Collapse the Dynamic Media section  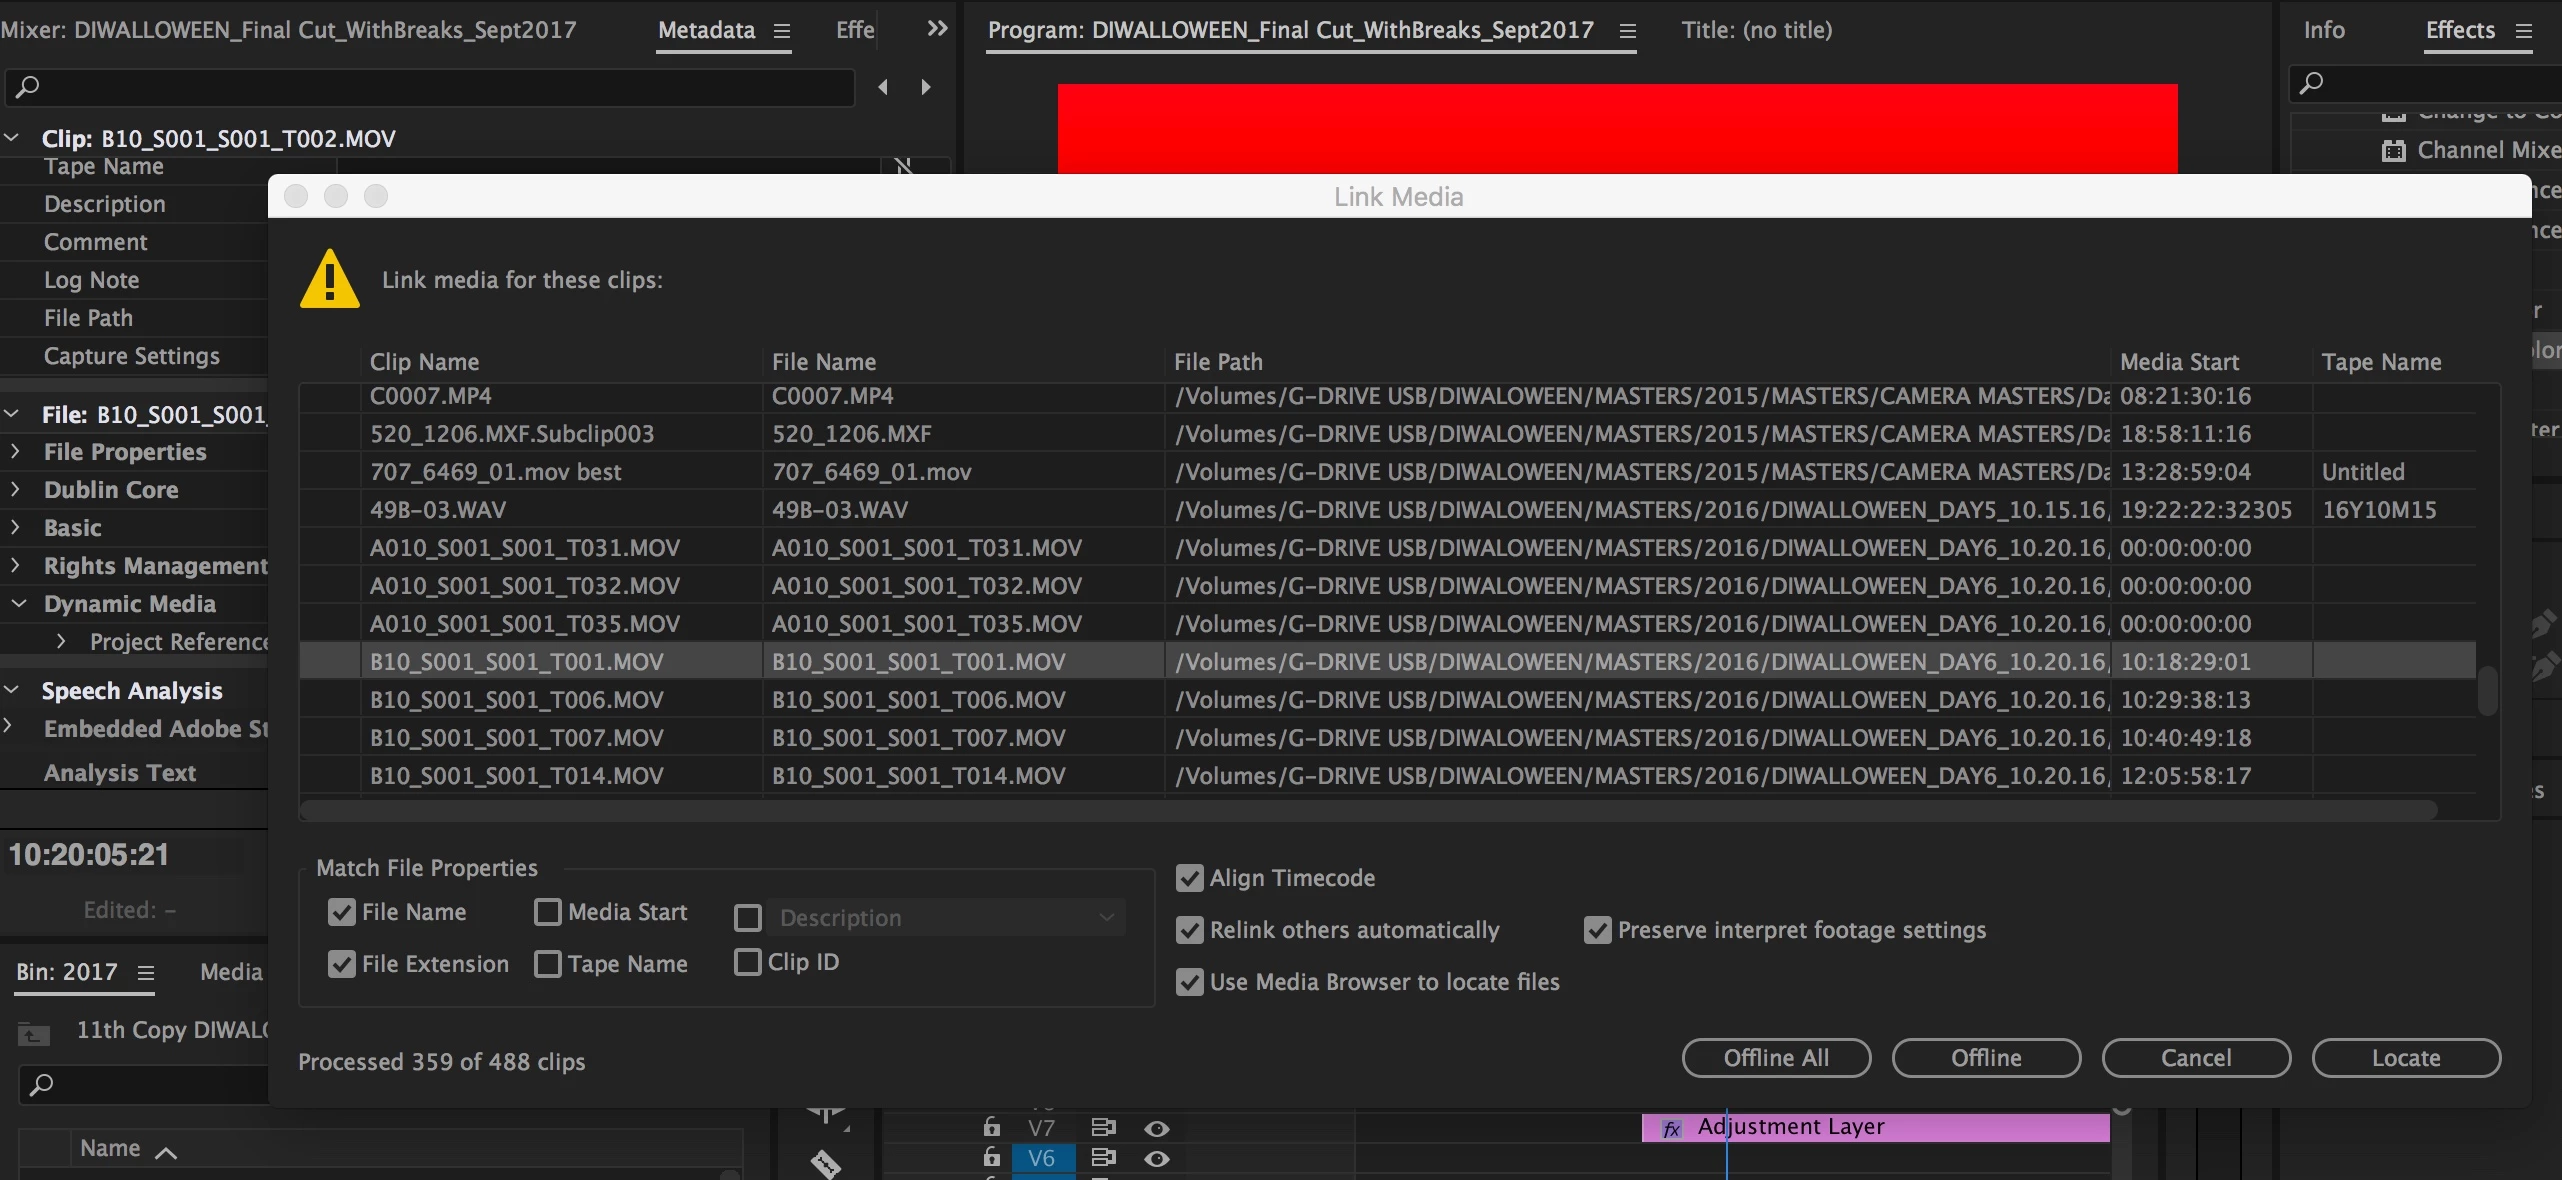click(18, 604)
